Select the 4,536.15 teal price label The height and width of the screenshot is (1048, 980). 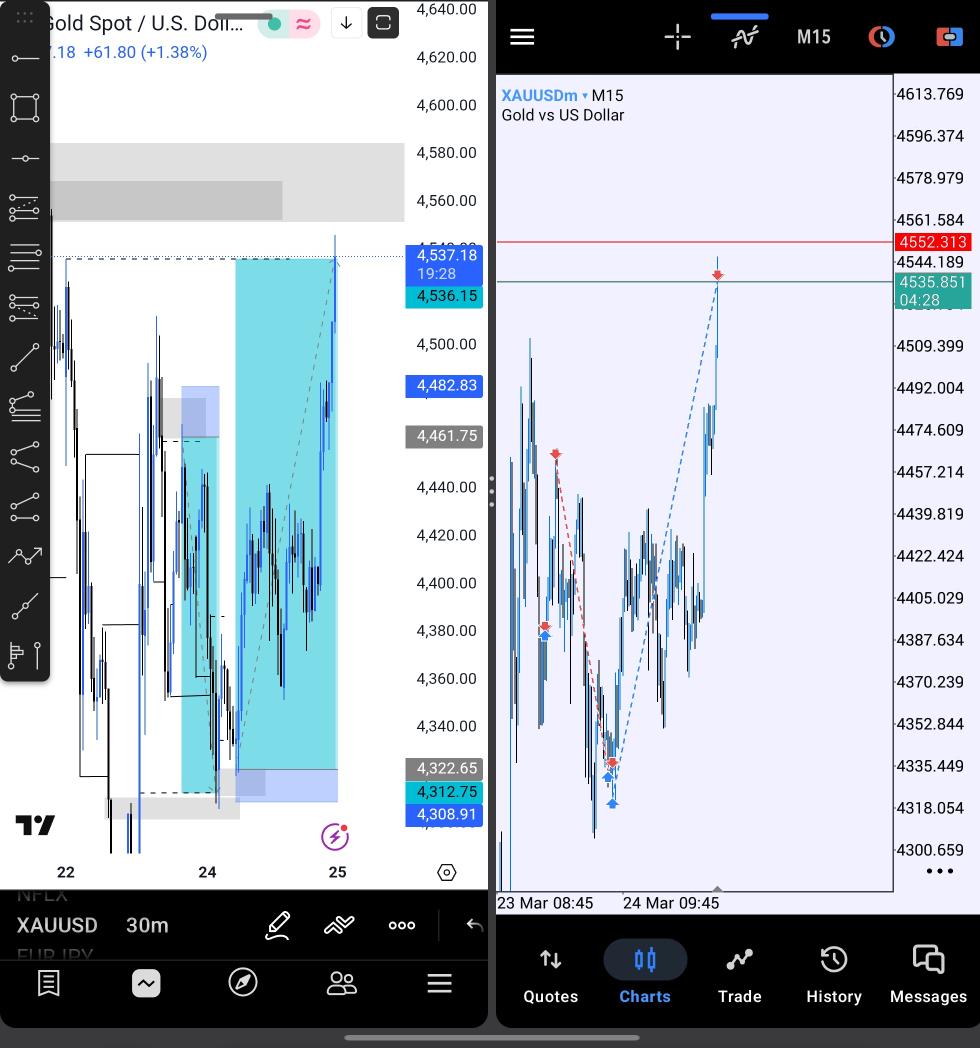(x=444, y=296)
